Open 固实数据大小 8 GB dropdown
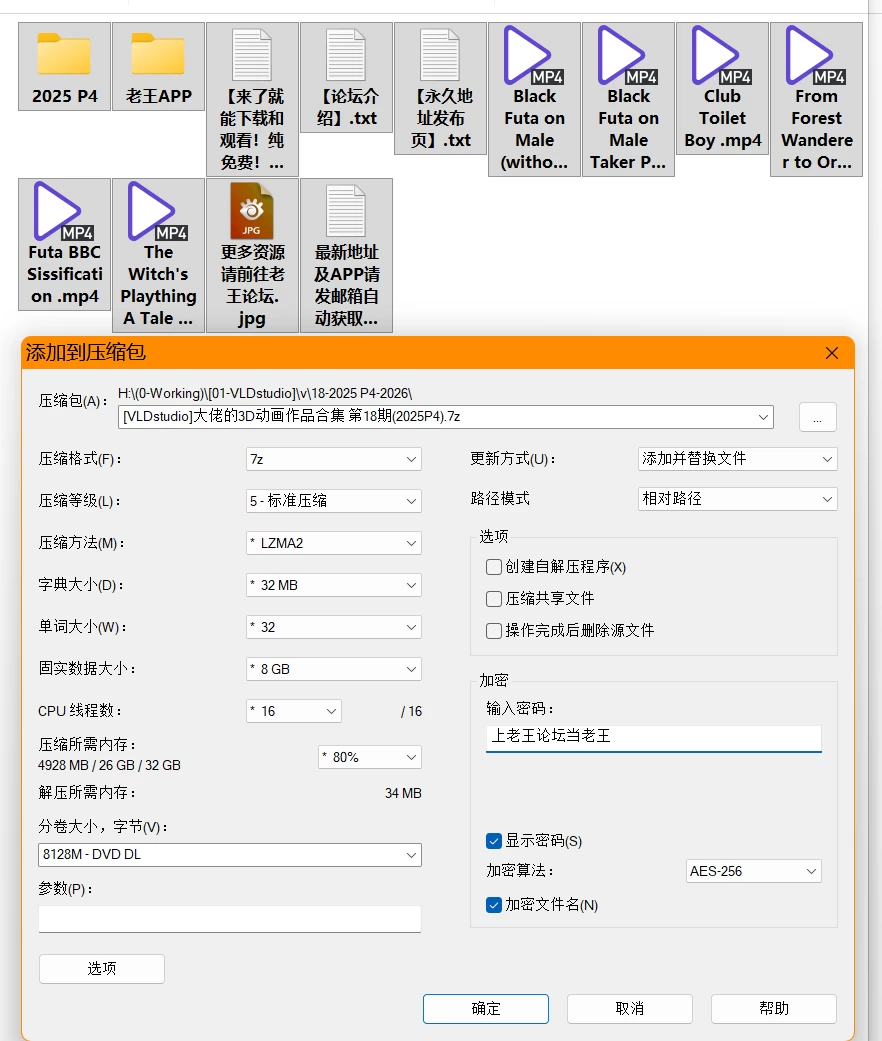Screen dimensions: 882x1041 pos(334,669)
